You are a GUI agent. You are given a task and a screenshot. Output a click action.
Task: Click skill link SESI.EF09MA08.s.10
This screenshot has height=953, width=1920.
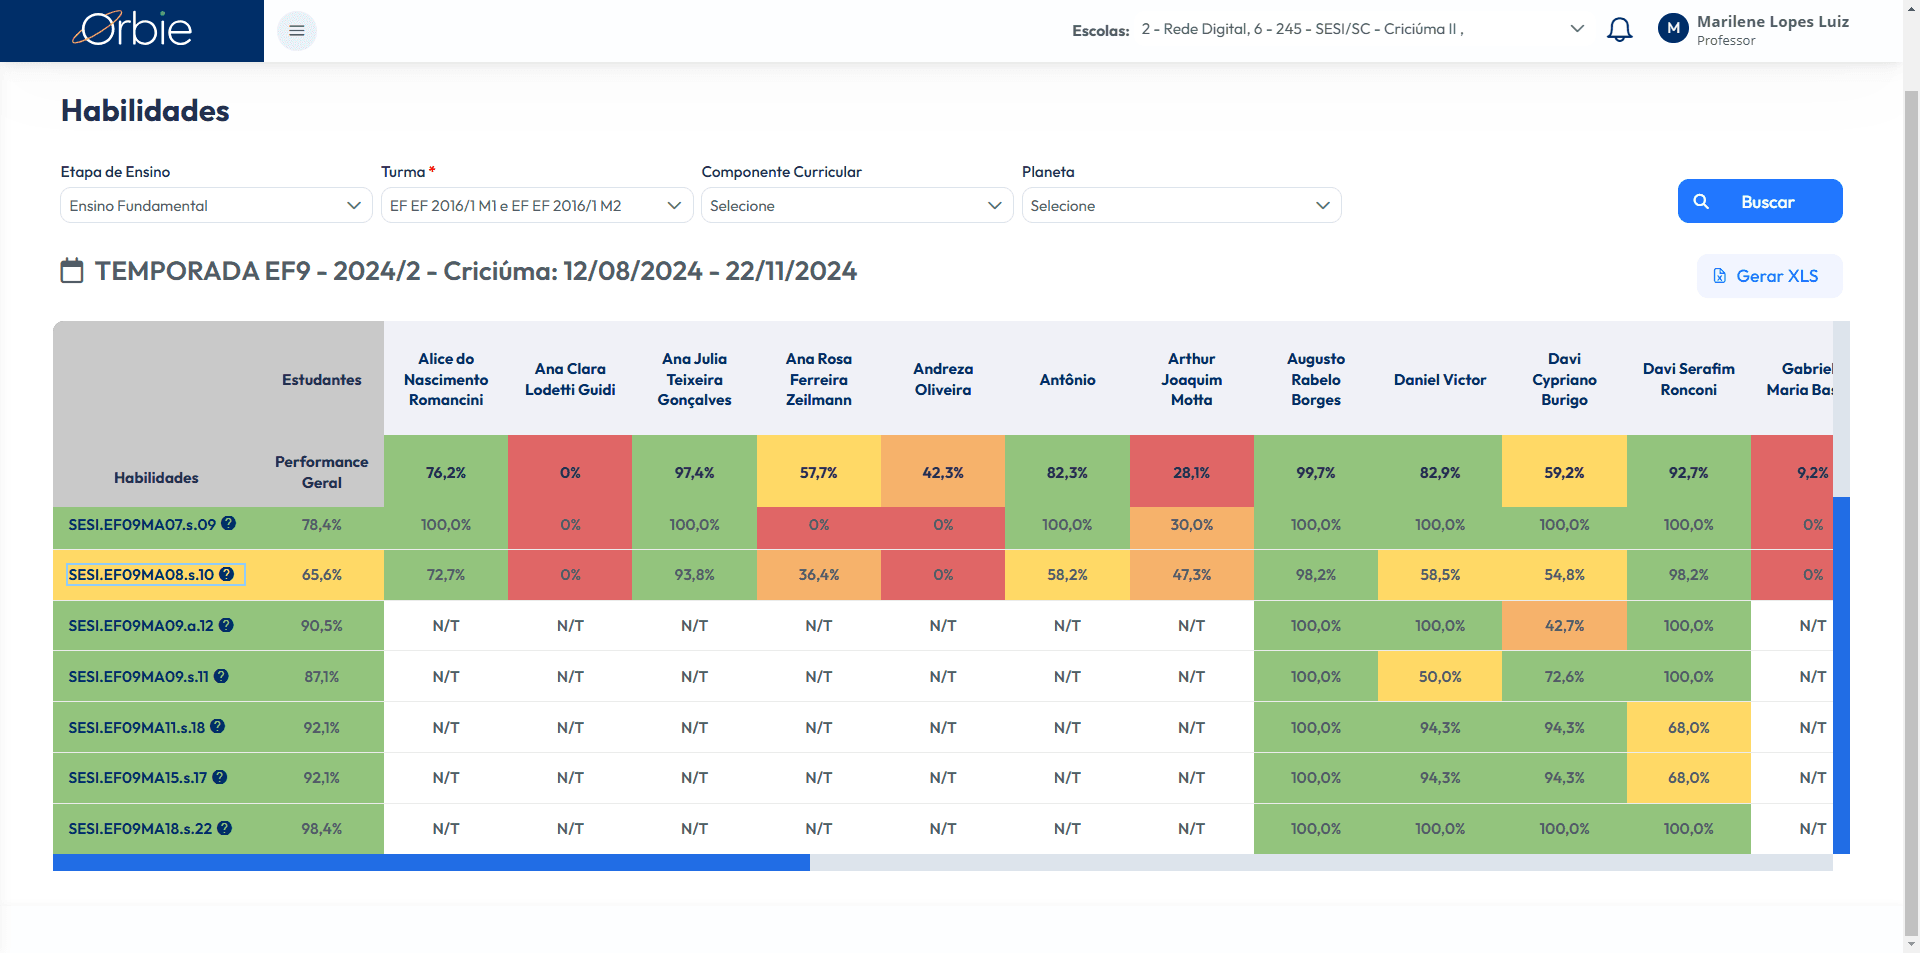click(x=141, y=575)
